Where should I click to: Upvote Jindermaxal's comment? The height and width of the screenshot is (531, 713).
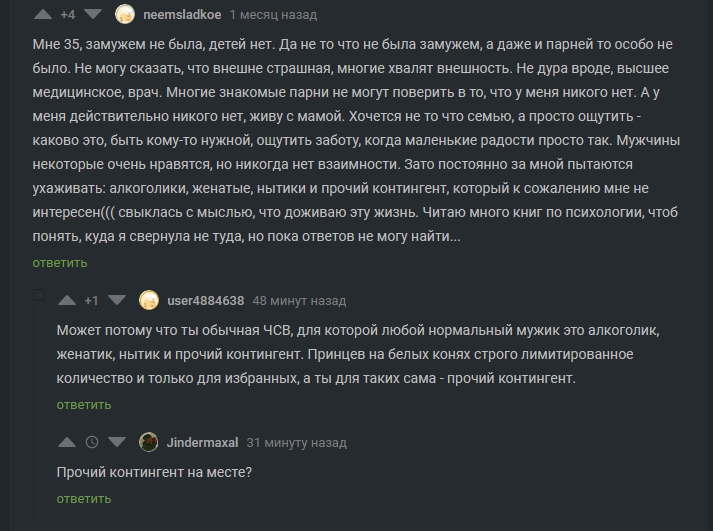pyautogui.click(x=67, y=442)
